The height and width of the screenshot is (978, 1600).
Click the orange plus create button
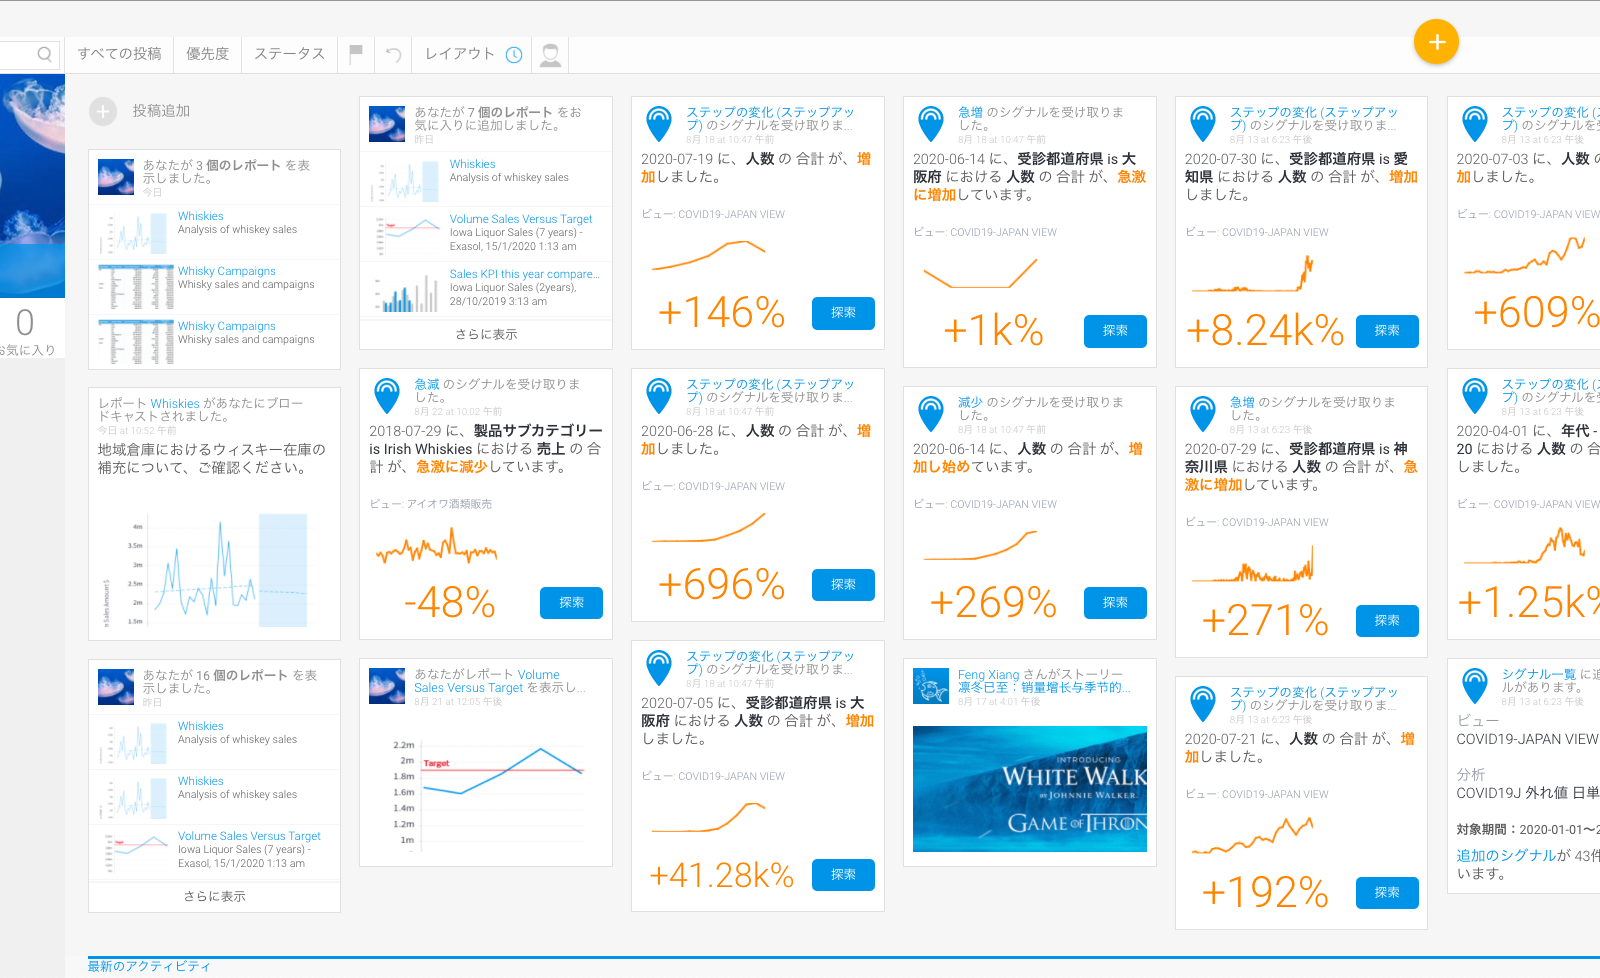point(1436,42)
